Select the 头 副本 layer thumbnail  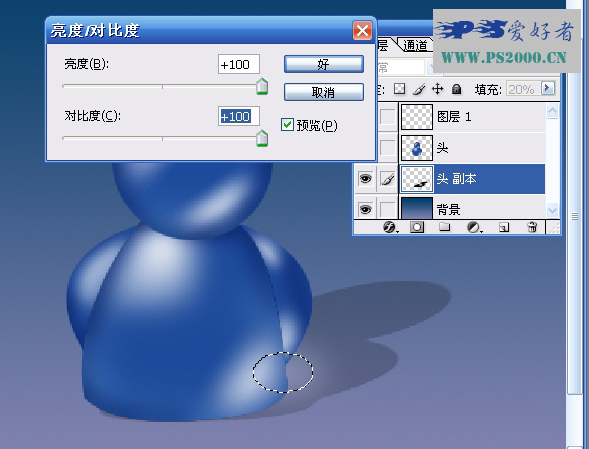point(417,179)
